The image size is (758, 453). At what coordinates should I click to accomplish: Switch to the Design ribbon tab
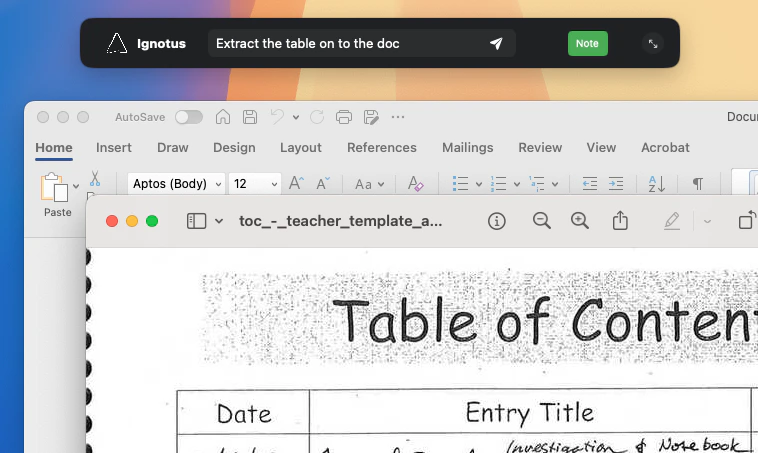coord(234,147)
